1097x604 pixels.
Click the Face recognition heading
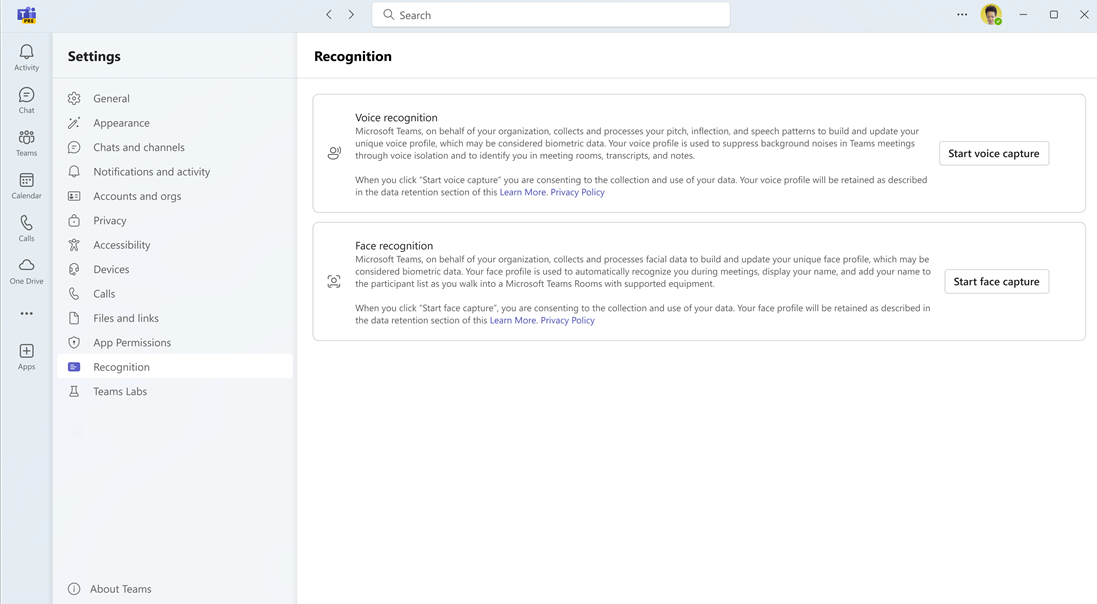[394, 246]
